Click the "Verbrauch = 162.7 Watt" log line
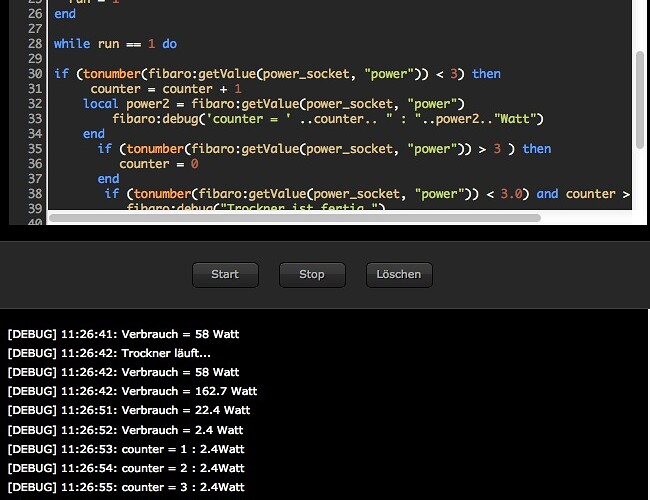 pos(132,391)
